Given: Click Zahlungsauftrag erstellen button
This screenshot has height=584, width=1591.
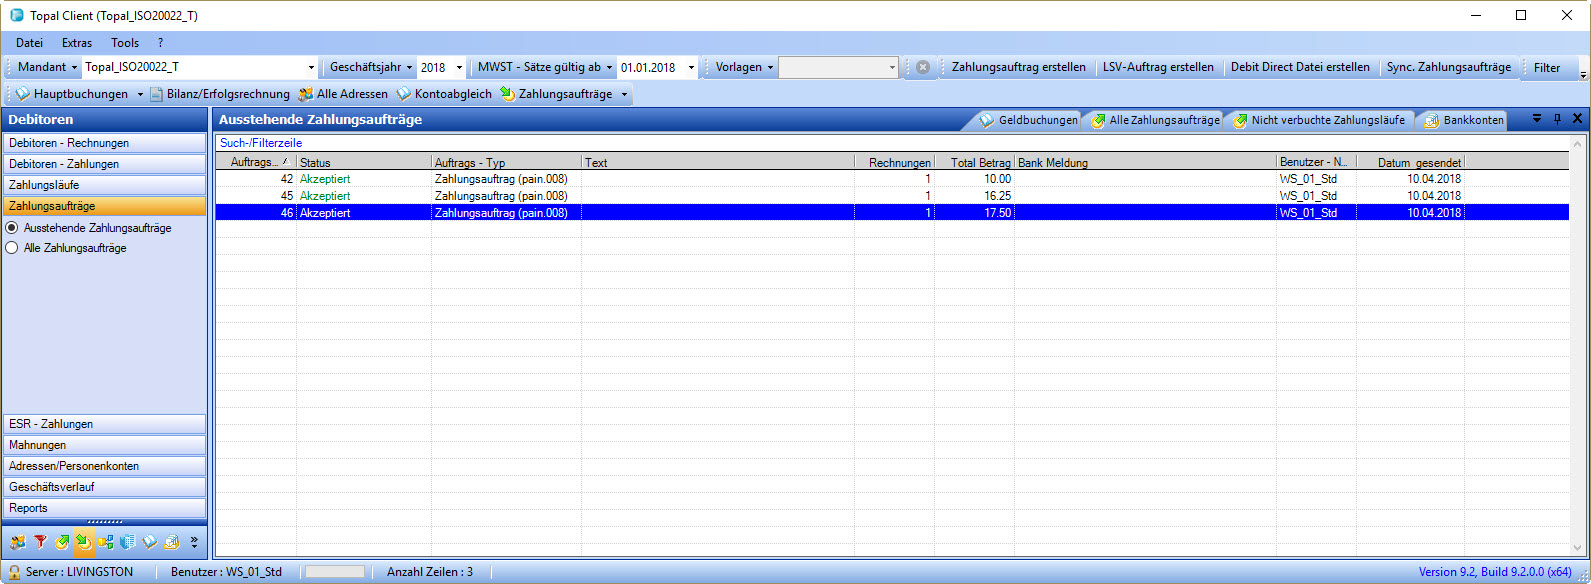Looking at the screenshot, I should 1018,67.
